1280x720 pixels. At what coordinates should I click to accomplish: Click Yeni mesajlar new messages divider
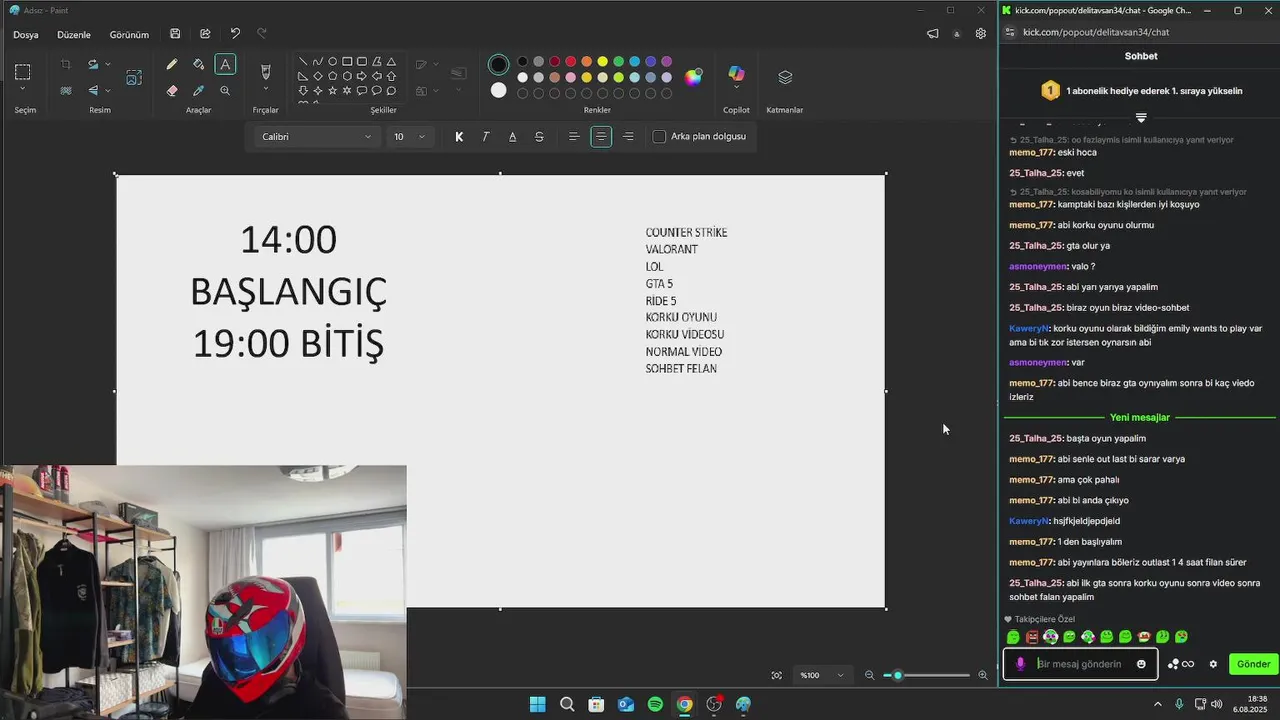point(1139,417)
